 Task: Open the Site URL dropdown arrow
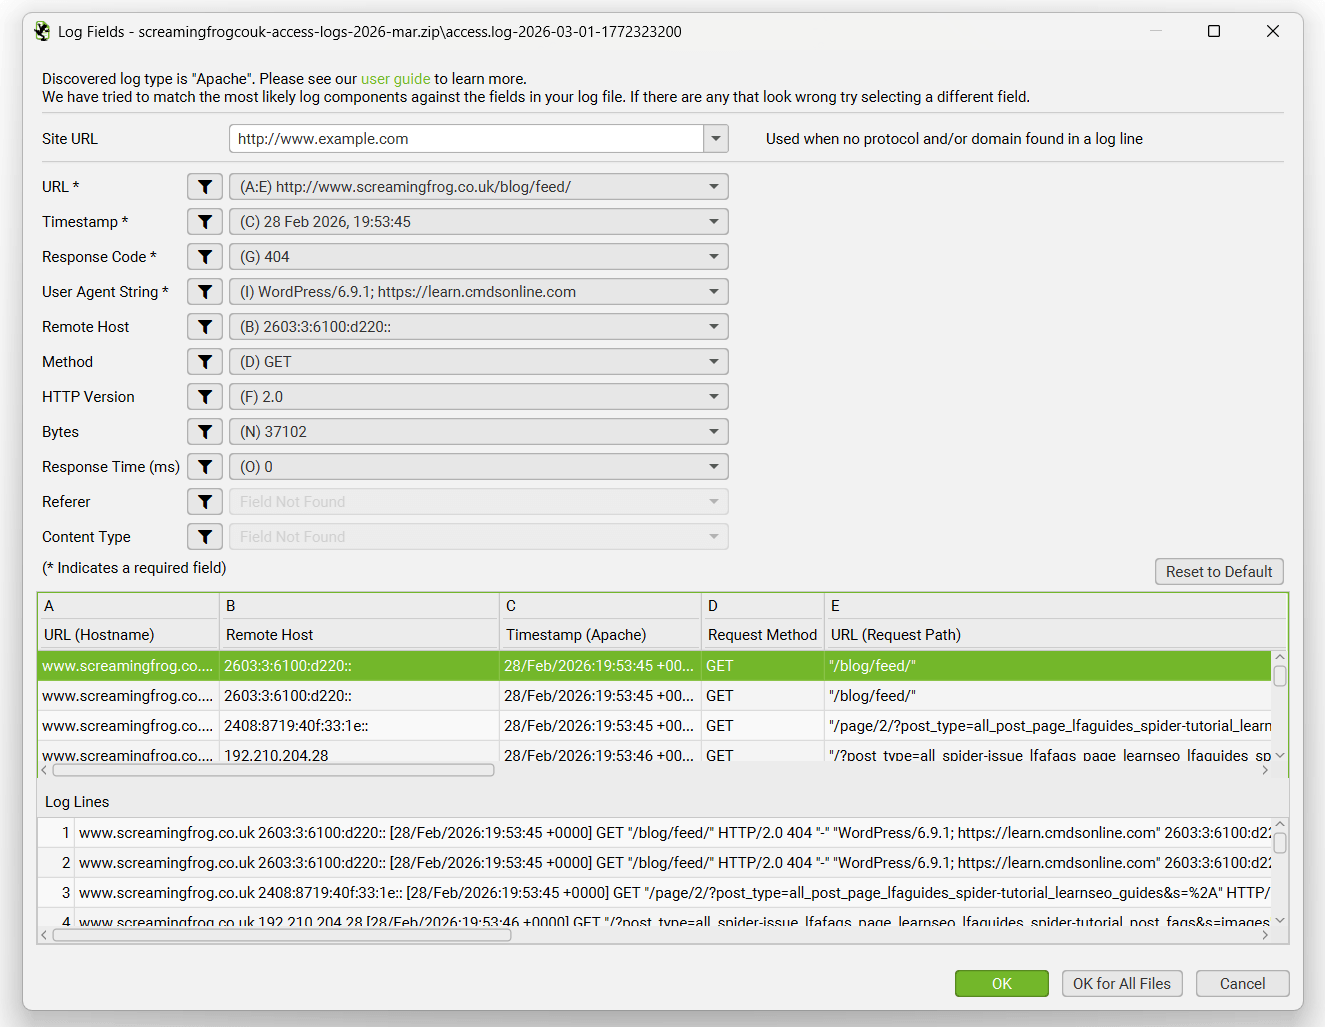tap(716, 139)
